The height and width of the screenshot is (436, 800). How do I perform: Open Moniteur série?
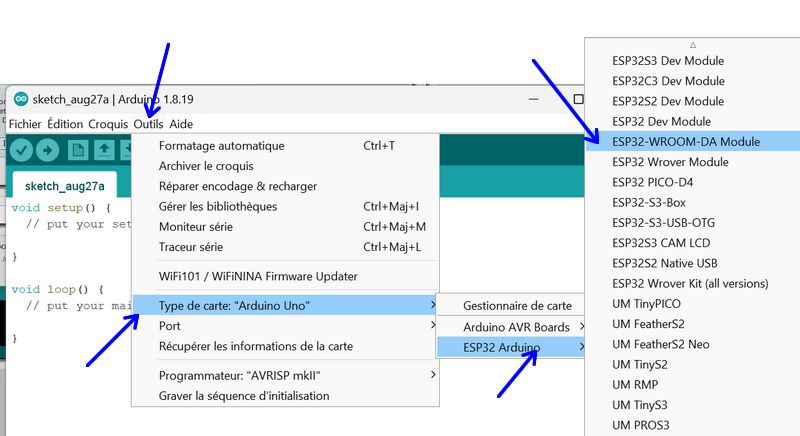pos(285,226)
